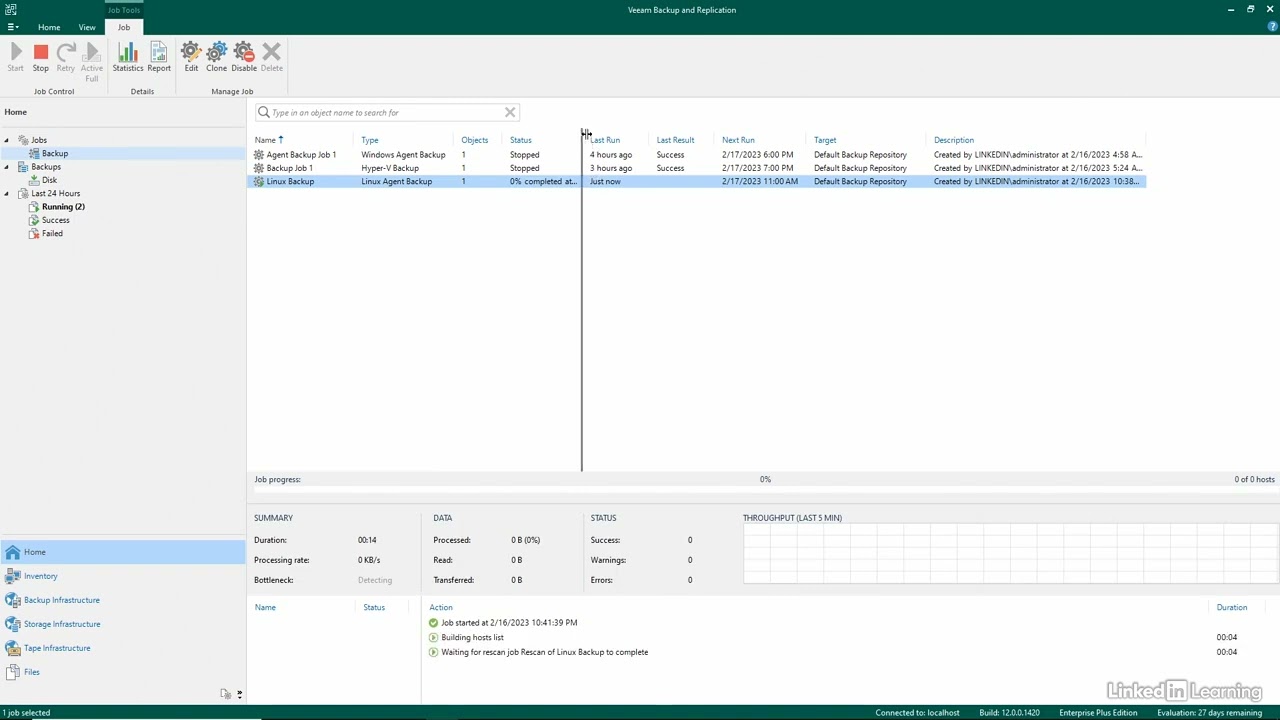Click navigation pane options icon at bottom

[226, 693]
